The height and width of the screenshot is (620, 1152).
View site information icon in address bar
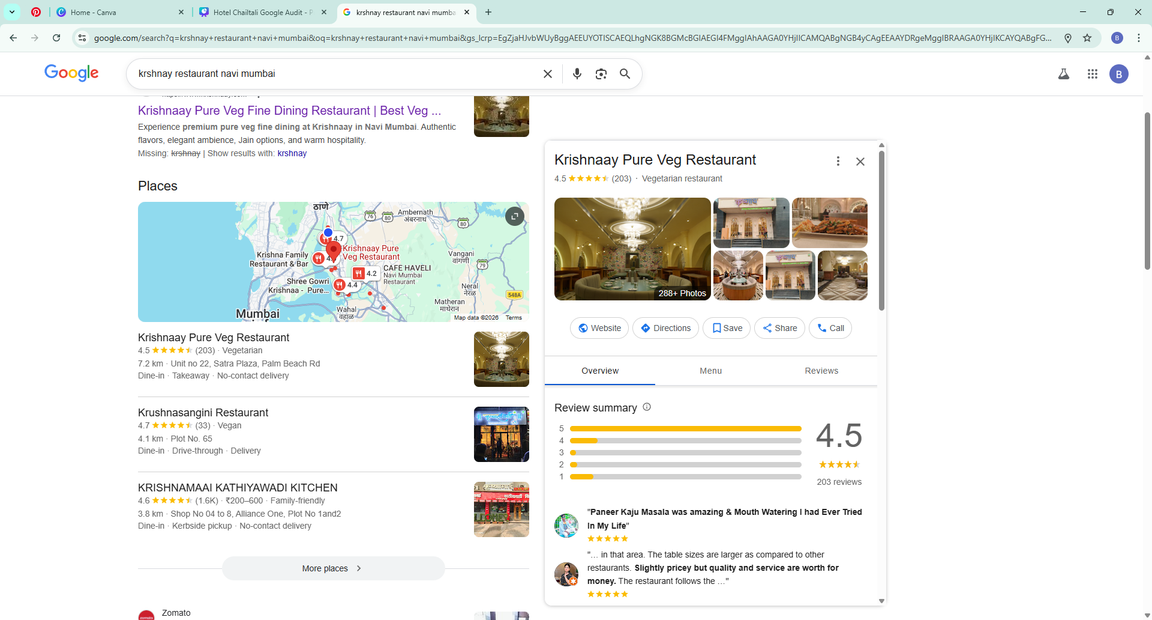[x=82, y=37]
